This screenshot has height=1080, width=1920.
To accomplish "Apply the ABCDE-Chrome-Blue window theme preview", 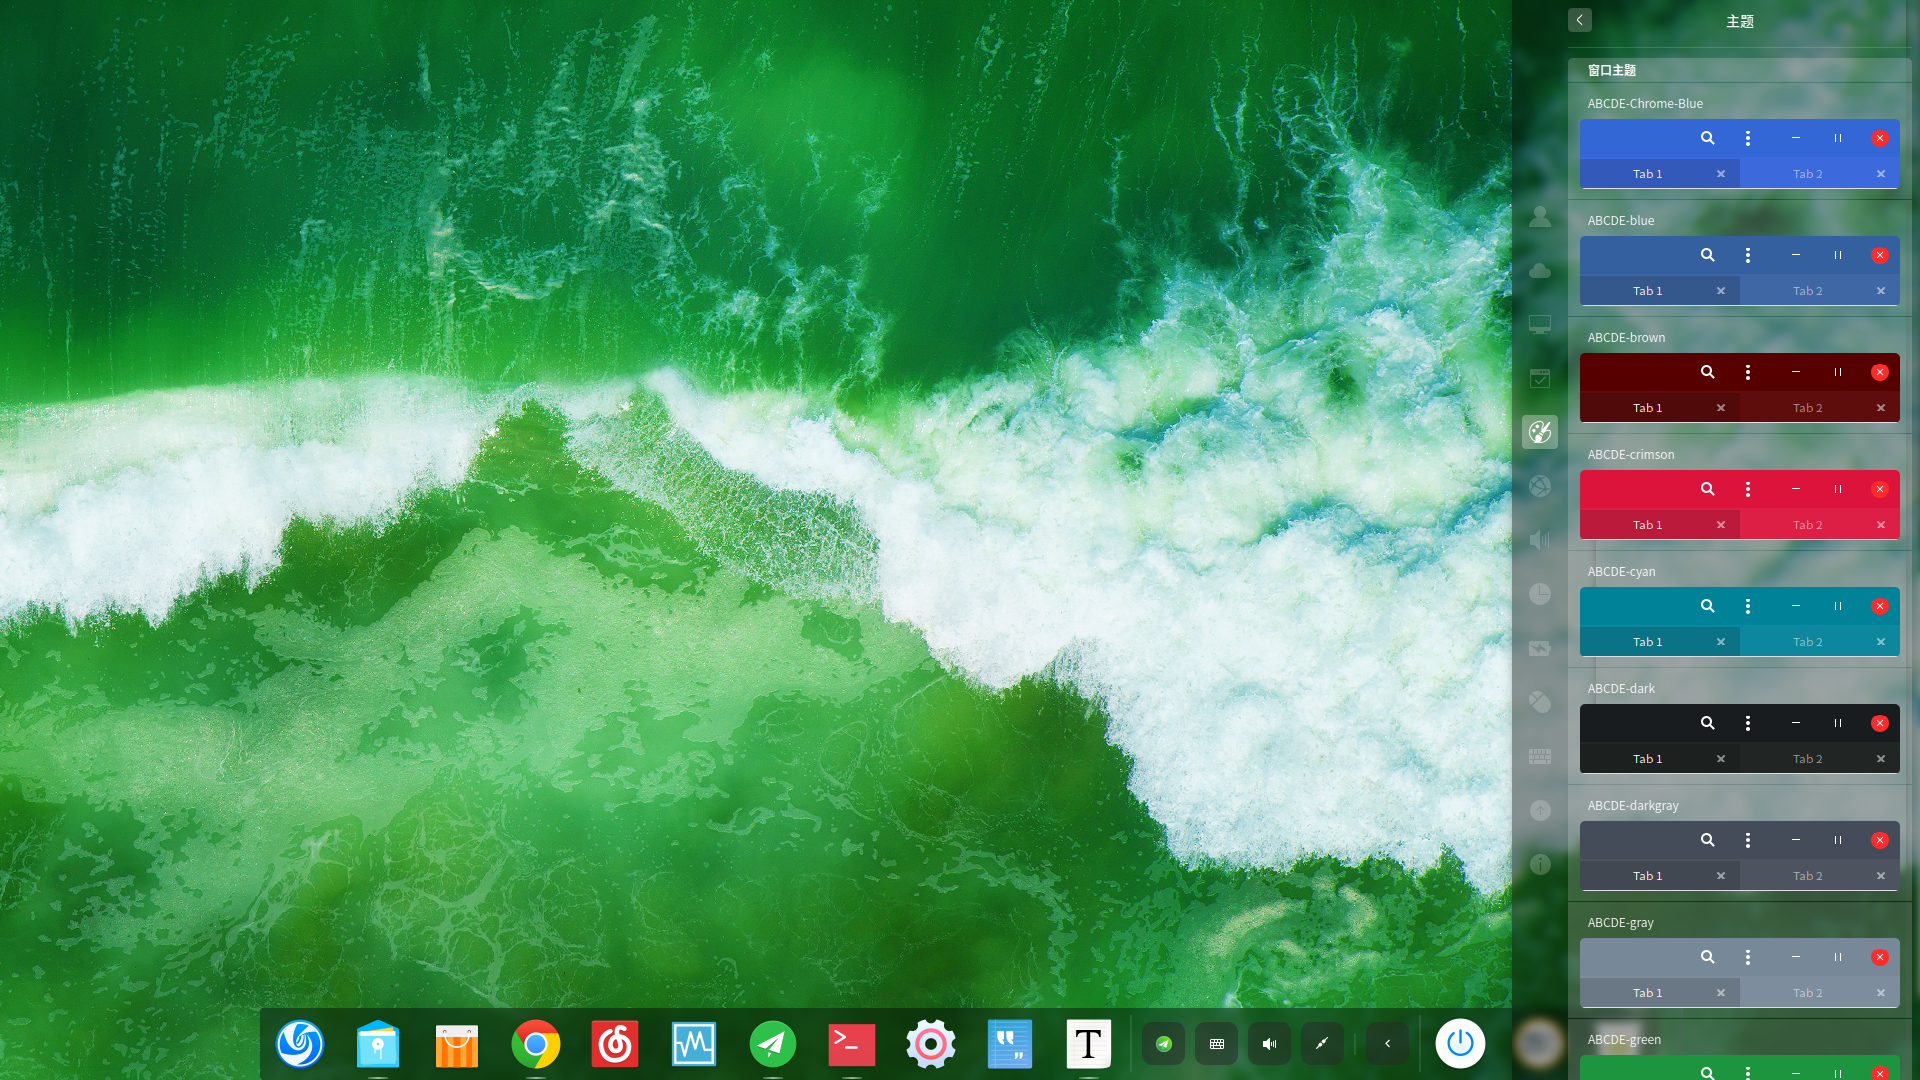I will (x=1740, y=154).
